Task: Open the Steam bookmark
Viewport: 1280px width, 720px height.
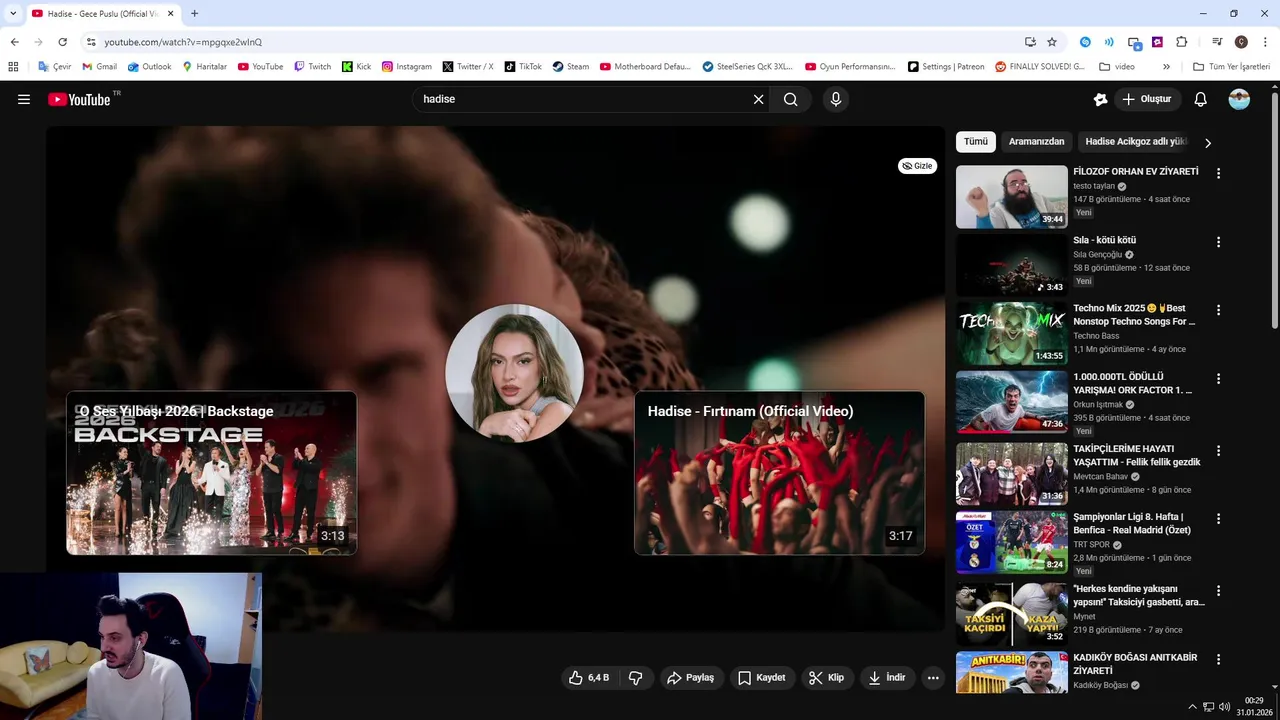Action: pyautogui.click(x=570, y=67)
